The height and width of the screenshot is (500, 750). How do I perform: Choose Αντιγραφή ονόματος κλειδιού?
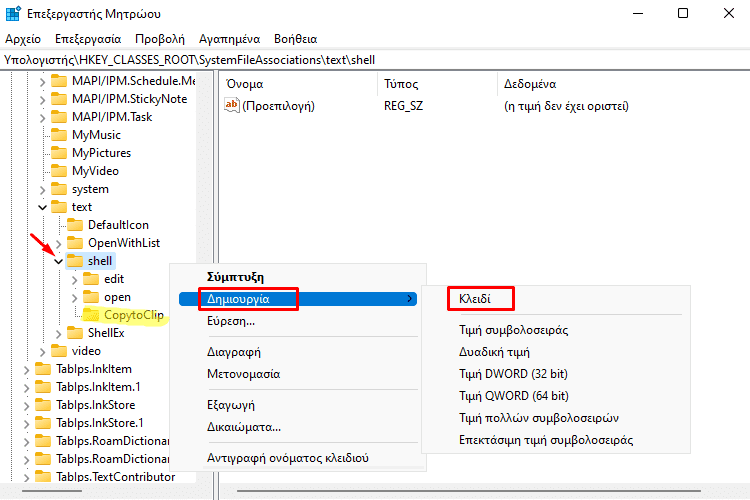click(298, 458)
